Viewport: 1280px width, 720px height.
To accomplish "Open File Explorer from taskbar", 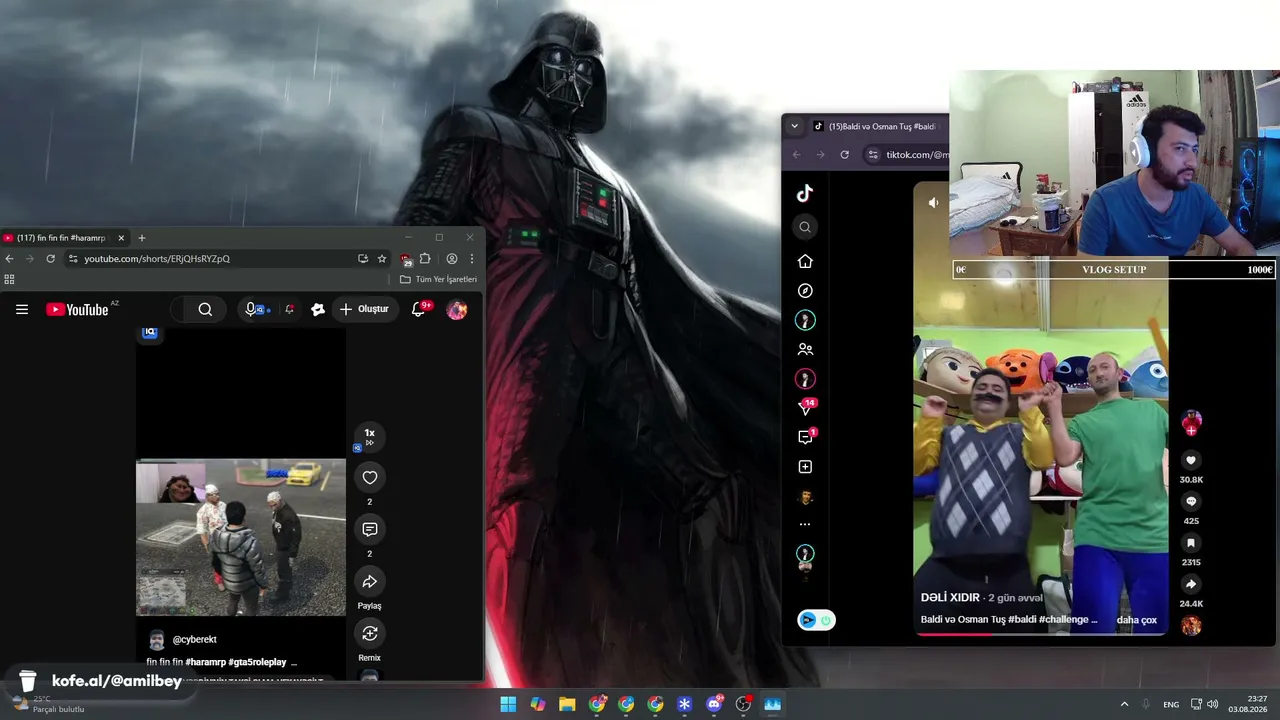I will click(567, 704).
